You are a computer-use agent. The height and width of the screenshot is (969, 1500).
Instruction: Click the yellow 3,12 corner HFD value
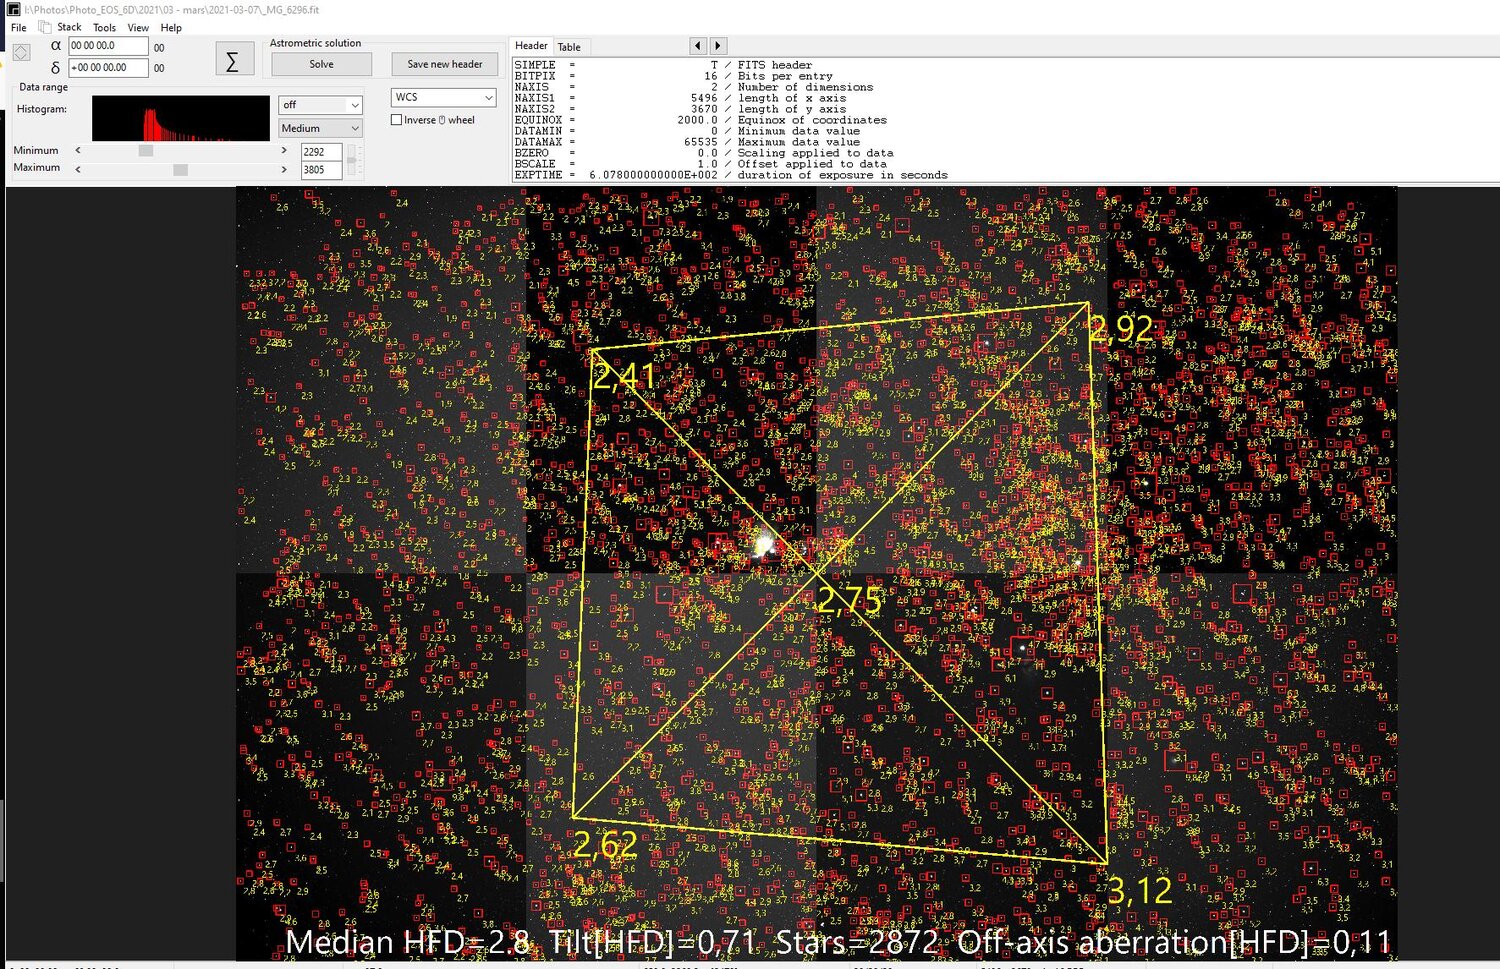(1140, 890)
